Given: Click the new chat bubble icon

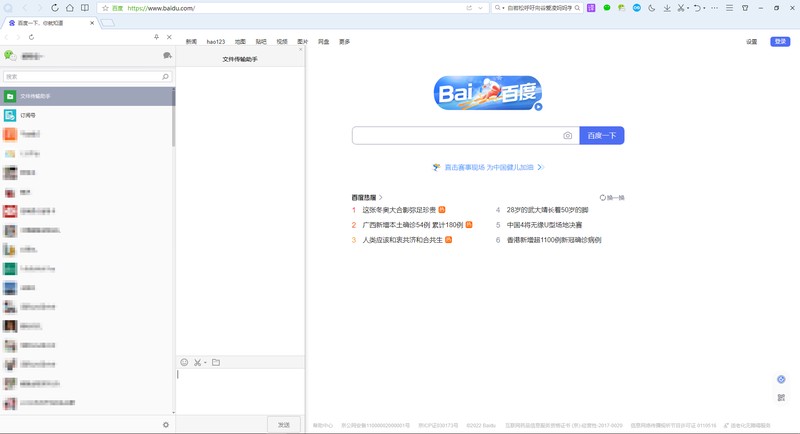Looking at the screenshot, I should pyautogui.click(x=167, y=56).
